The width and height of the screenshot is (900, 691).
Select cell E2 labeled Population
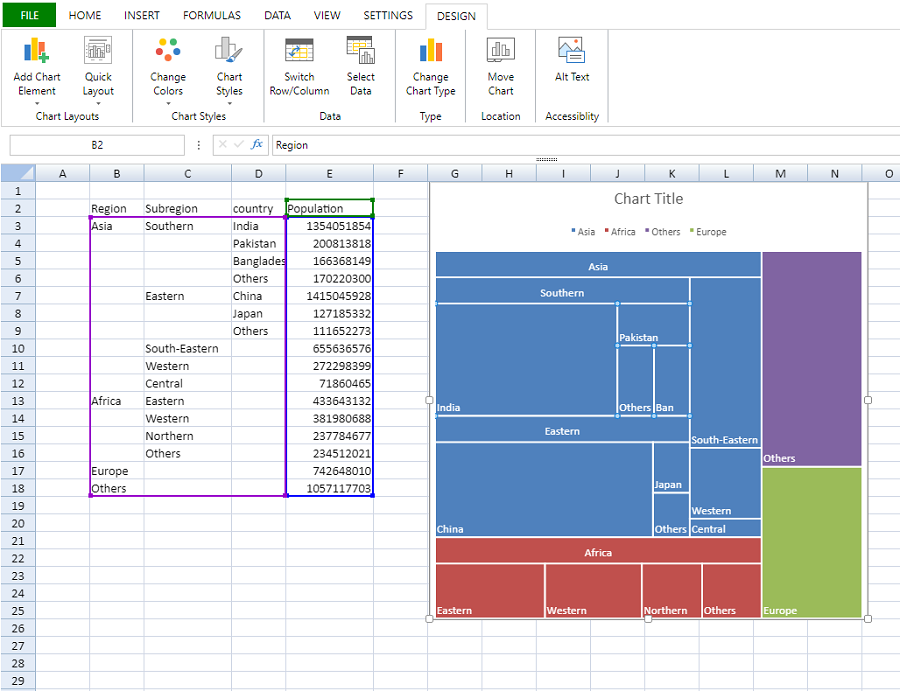point(329,208)
